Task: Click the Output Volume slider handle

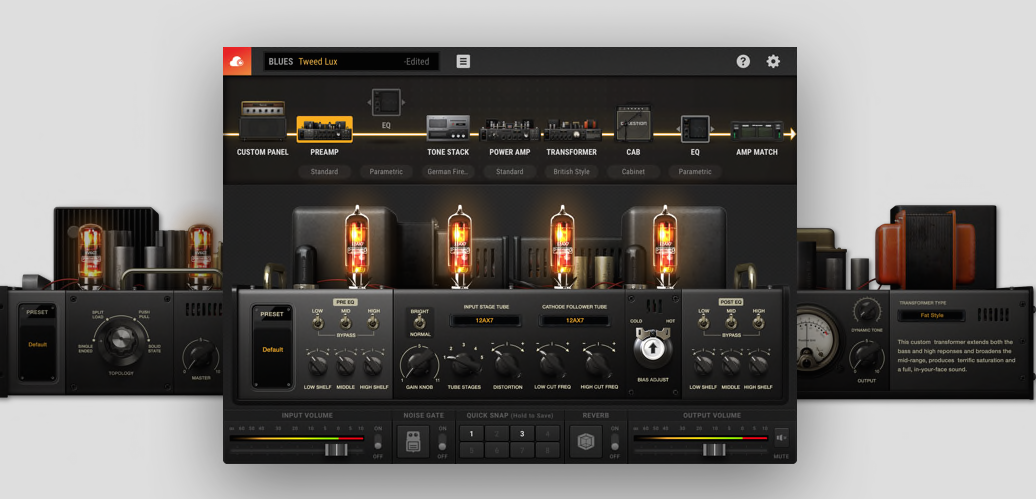Action: point(714,450)
